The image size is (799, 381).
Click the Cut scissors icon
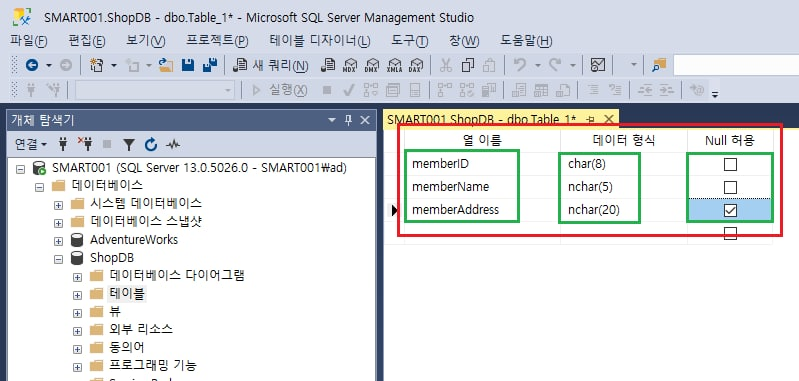pos(446,65)
